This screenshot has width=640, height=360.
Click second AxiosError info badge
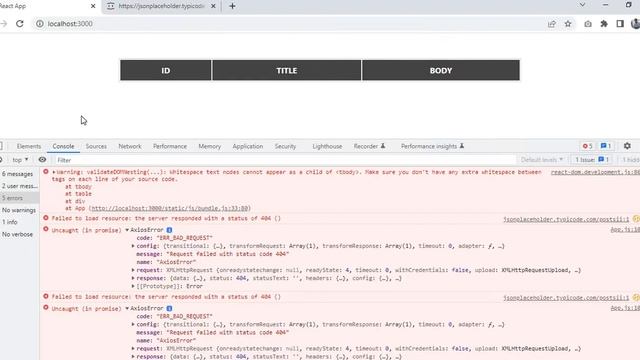tap(169, 309)
